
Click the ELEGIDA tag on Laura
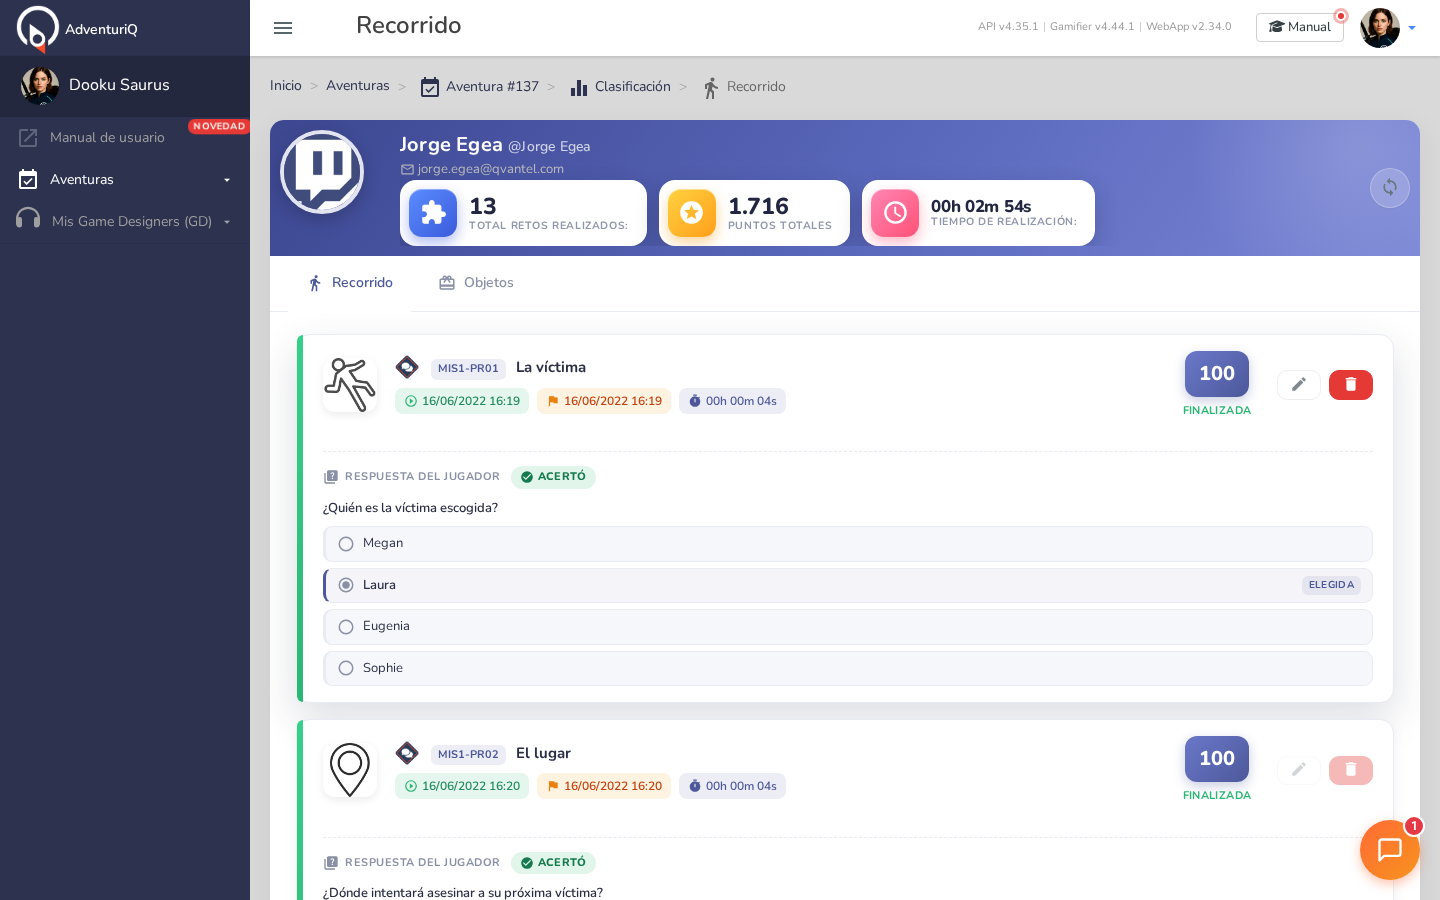[1331, 585]
